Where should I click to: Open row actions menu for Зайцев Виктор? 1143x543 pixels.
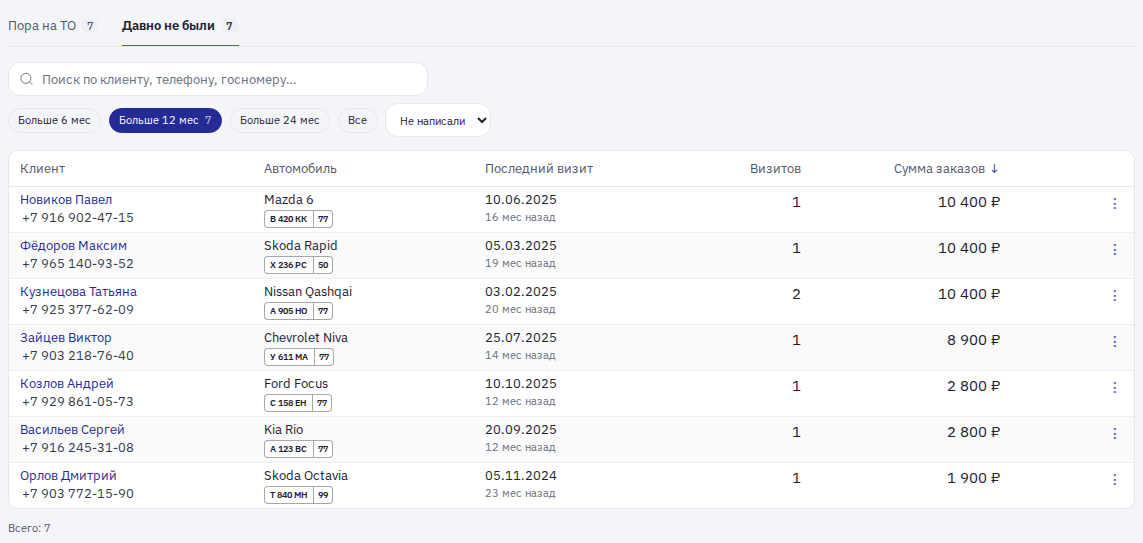(1114, 342)
